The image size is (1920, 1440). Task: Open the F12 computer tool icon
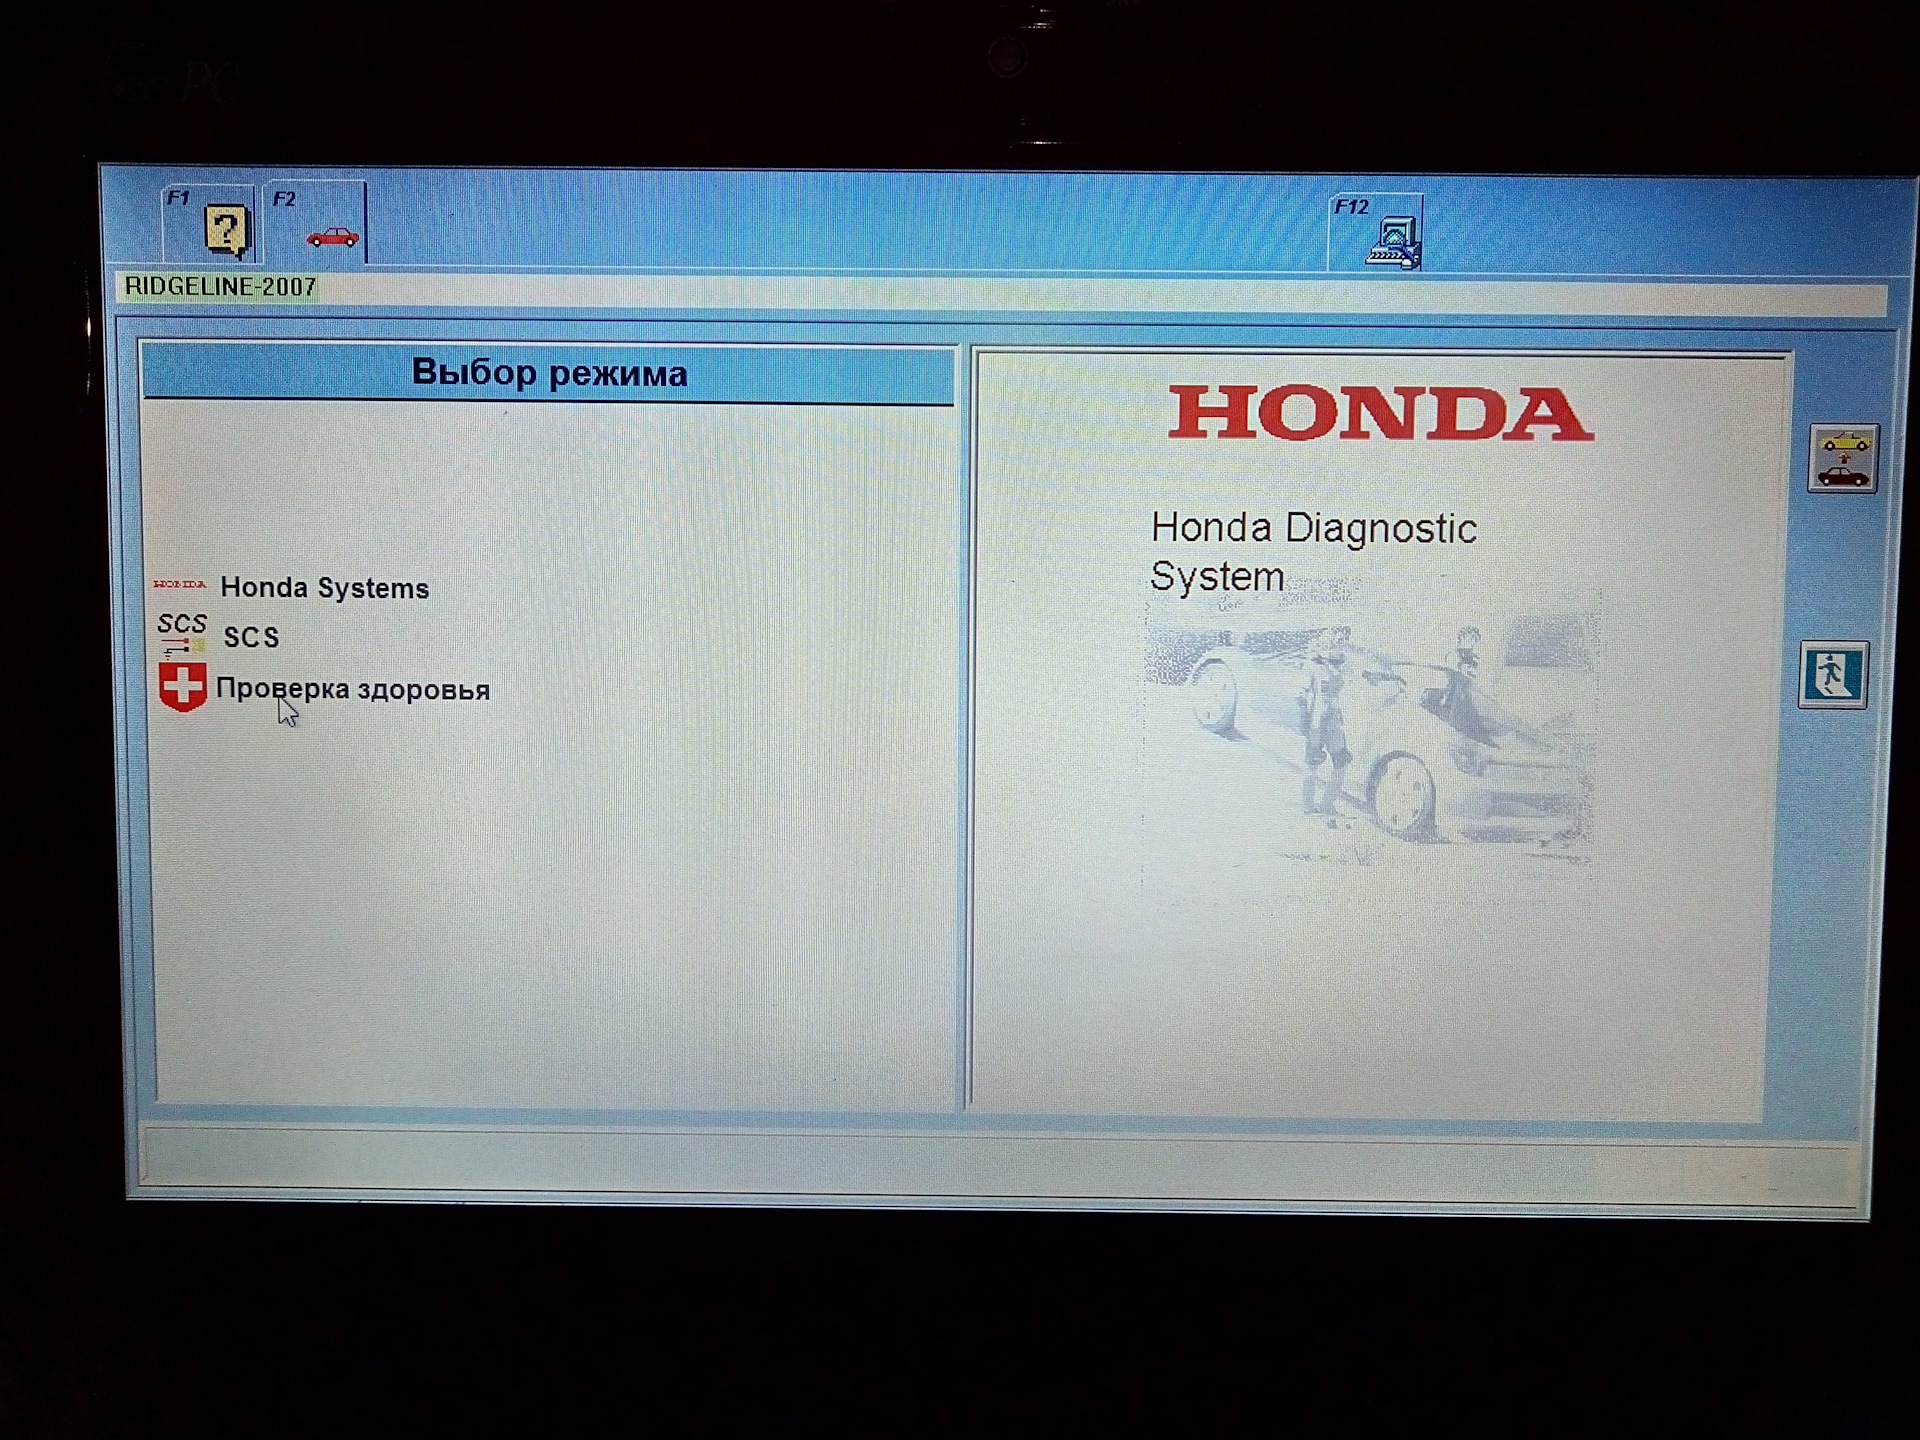[1394, 244]
